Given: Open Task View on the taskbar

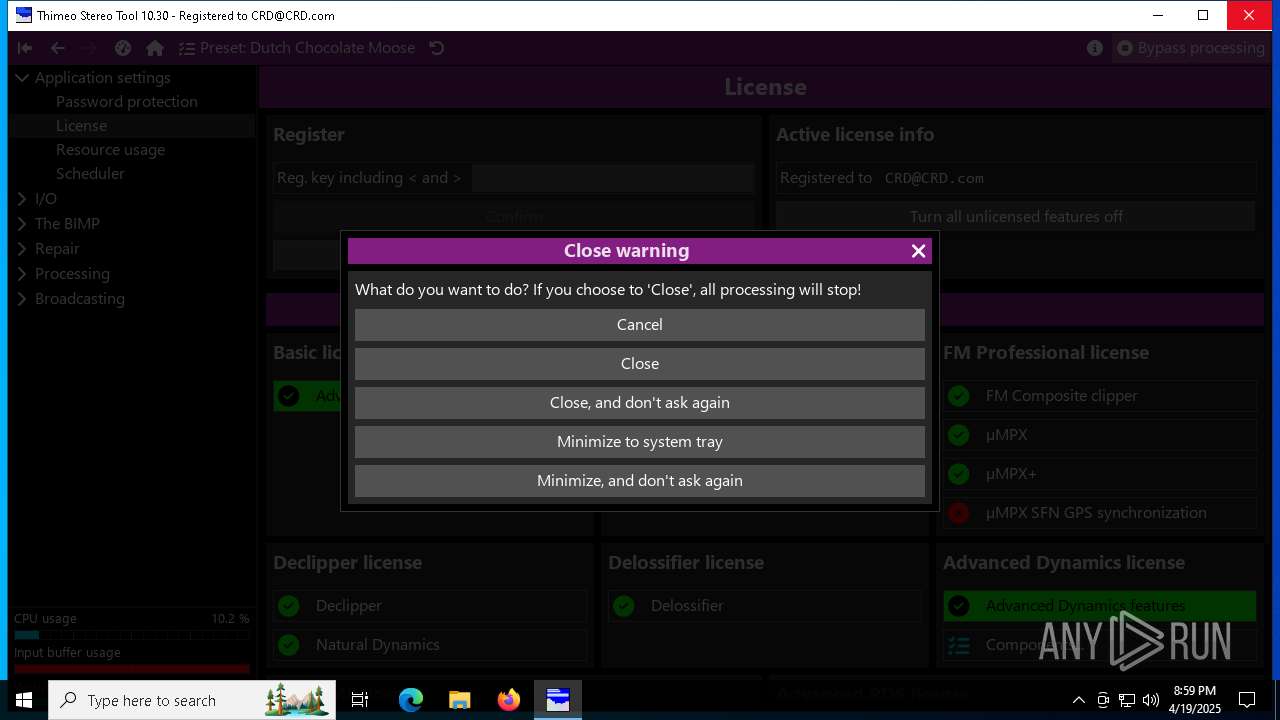Looking at the screenshot, I should pos(360,700).
